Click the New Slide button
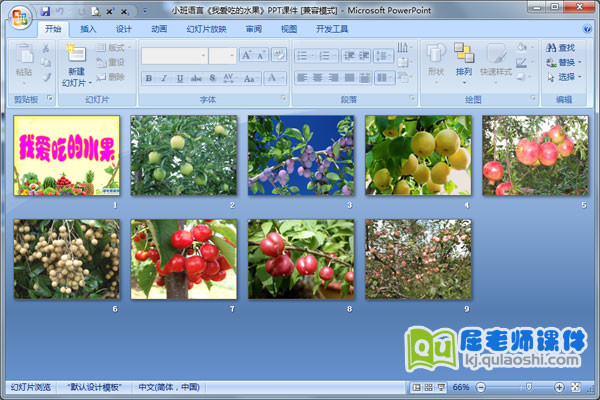Viewport: 600px width, 400px height. 76,63
